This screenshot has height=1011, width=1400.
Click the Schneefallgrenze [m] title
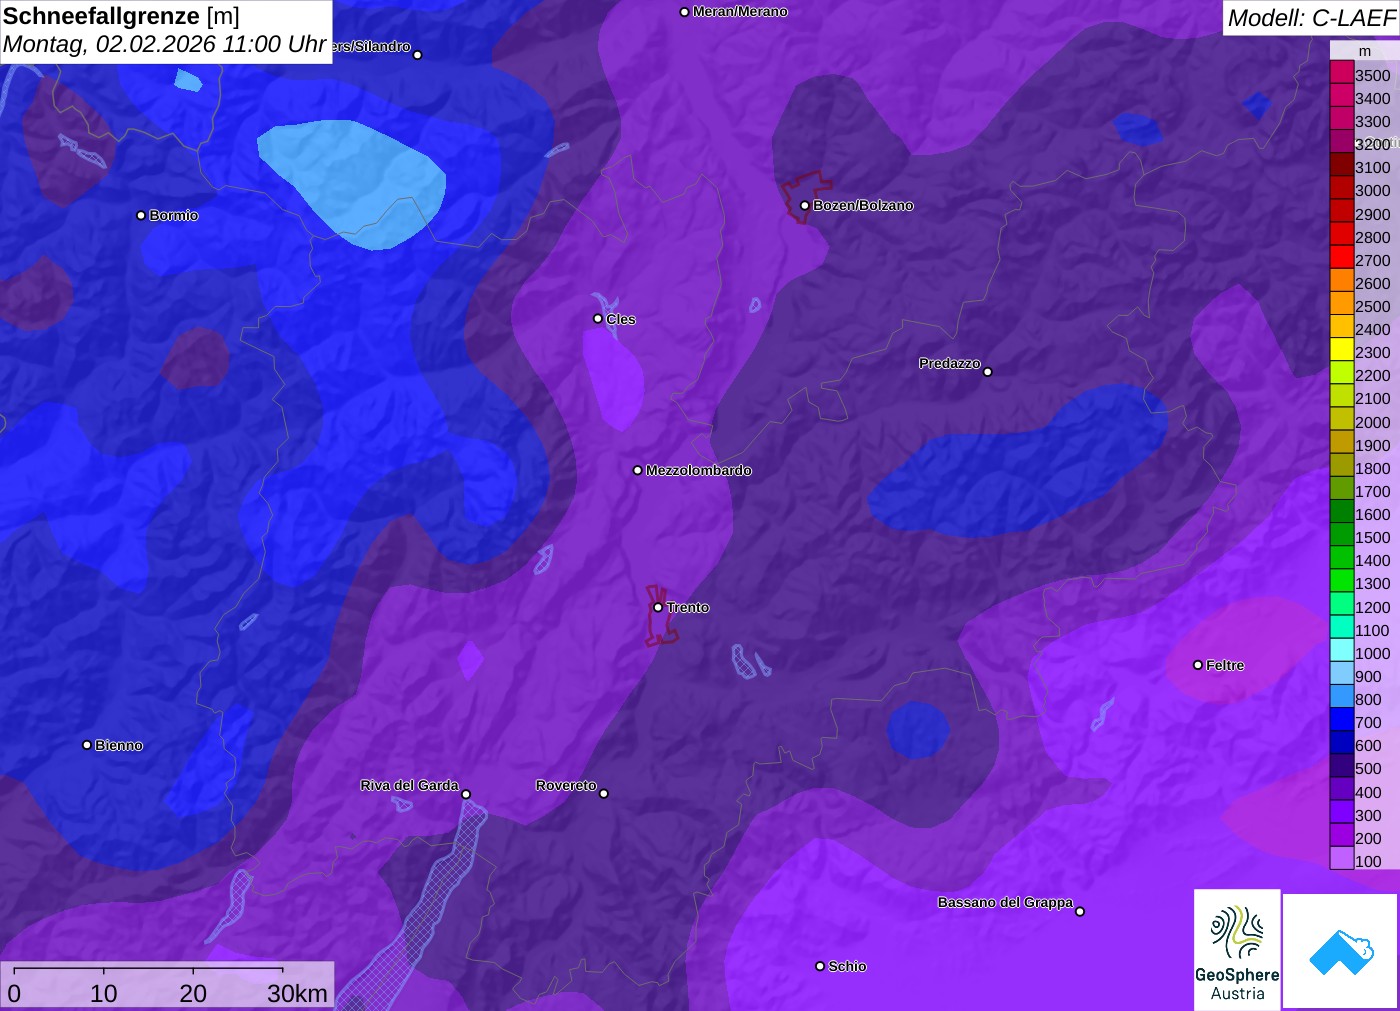click(x=121, y=16)
